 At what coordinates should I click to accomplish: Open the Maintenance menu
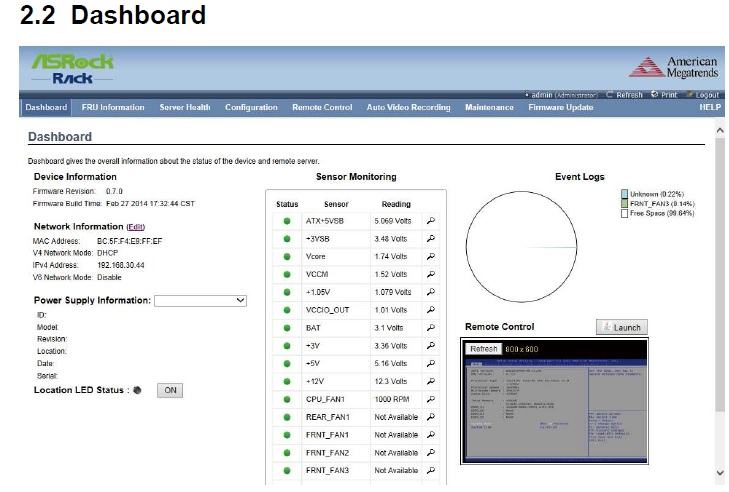489,107
